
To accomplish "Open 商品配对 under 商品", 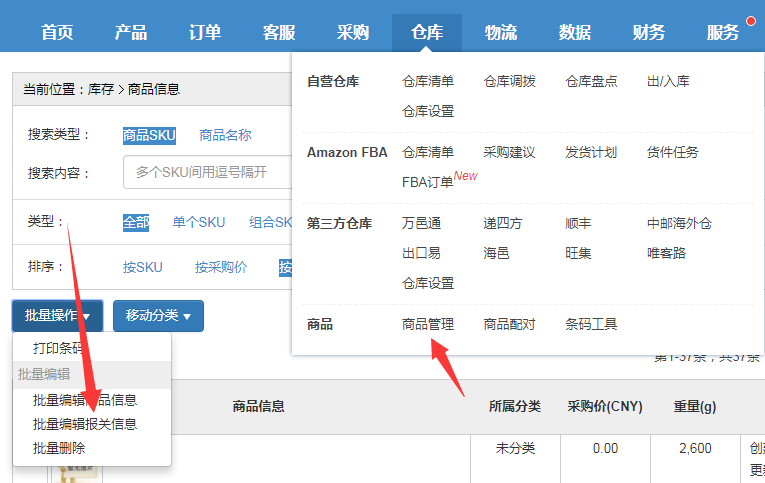I will click(509, 324).
